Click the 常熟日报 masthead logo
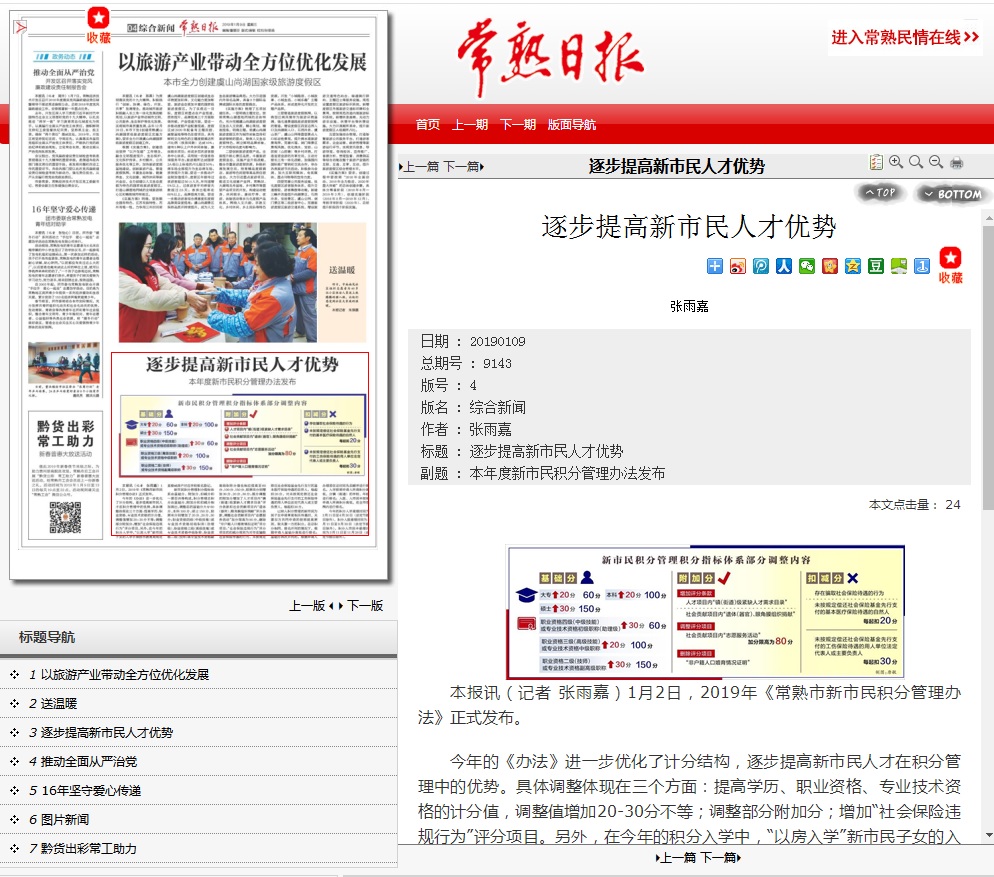The height and width of the screenshot is (877, 994). click(x=550, y=58)
